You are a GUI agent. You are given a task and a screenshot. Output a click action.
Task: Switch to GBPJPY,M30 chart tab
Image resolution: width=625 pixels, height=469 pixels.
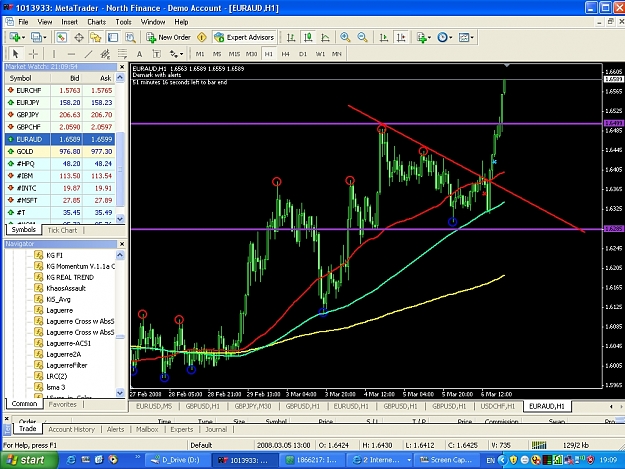tap(253, 406)
